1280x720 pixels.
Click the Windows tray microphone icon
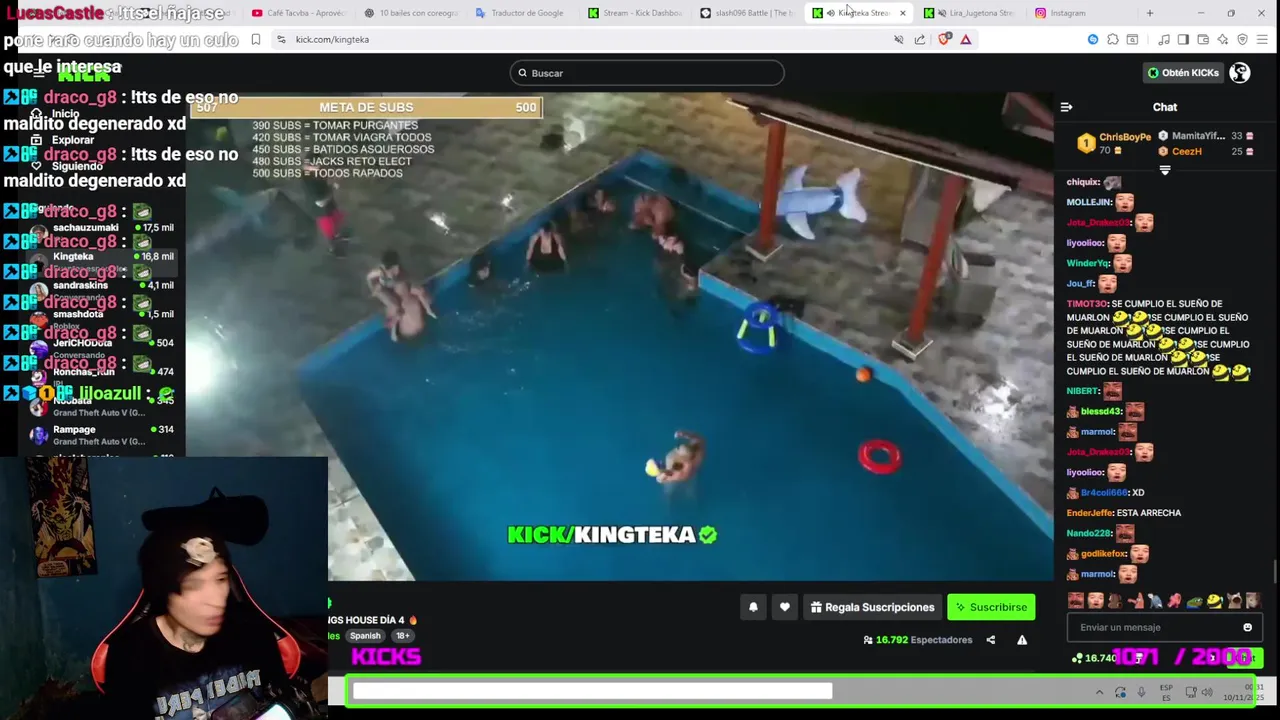pyautogui.click(x=1141, y=692)
